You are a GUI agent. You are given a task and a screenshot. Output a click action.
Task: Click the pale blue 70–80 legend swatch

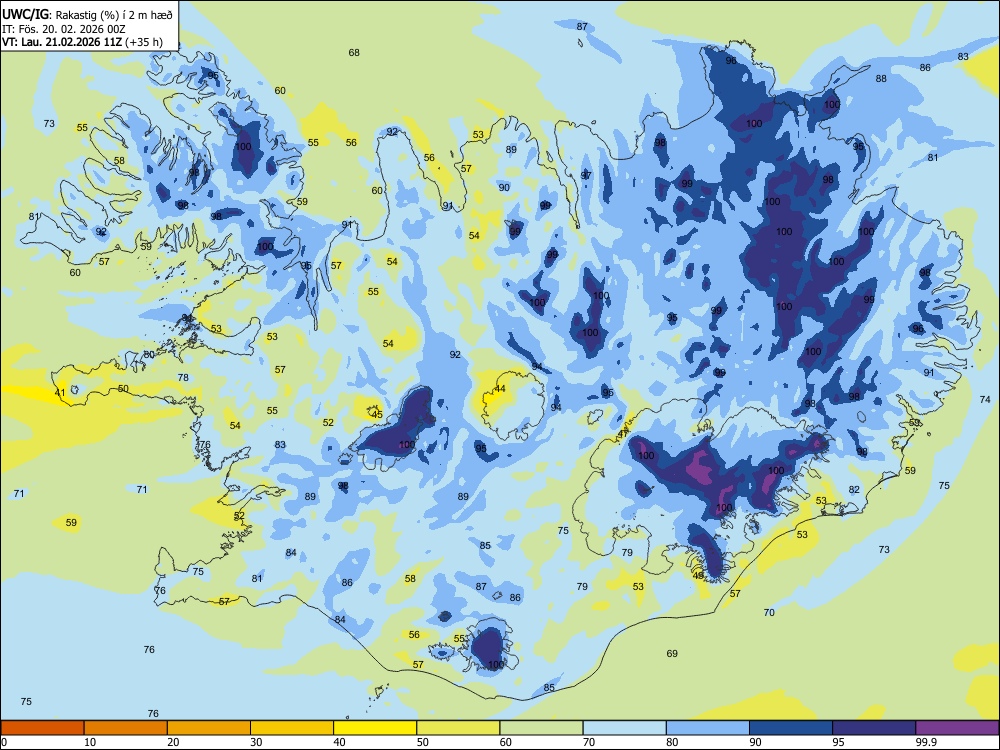pyautogui.click(x=624, y=728)
